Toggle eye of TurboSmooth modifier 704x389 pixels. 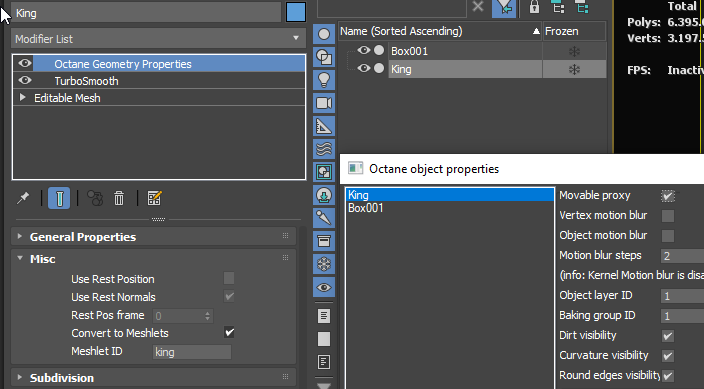[25, 80]
